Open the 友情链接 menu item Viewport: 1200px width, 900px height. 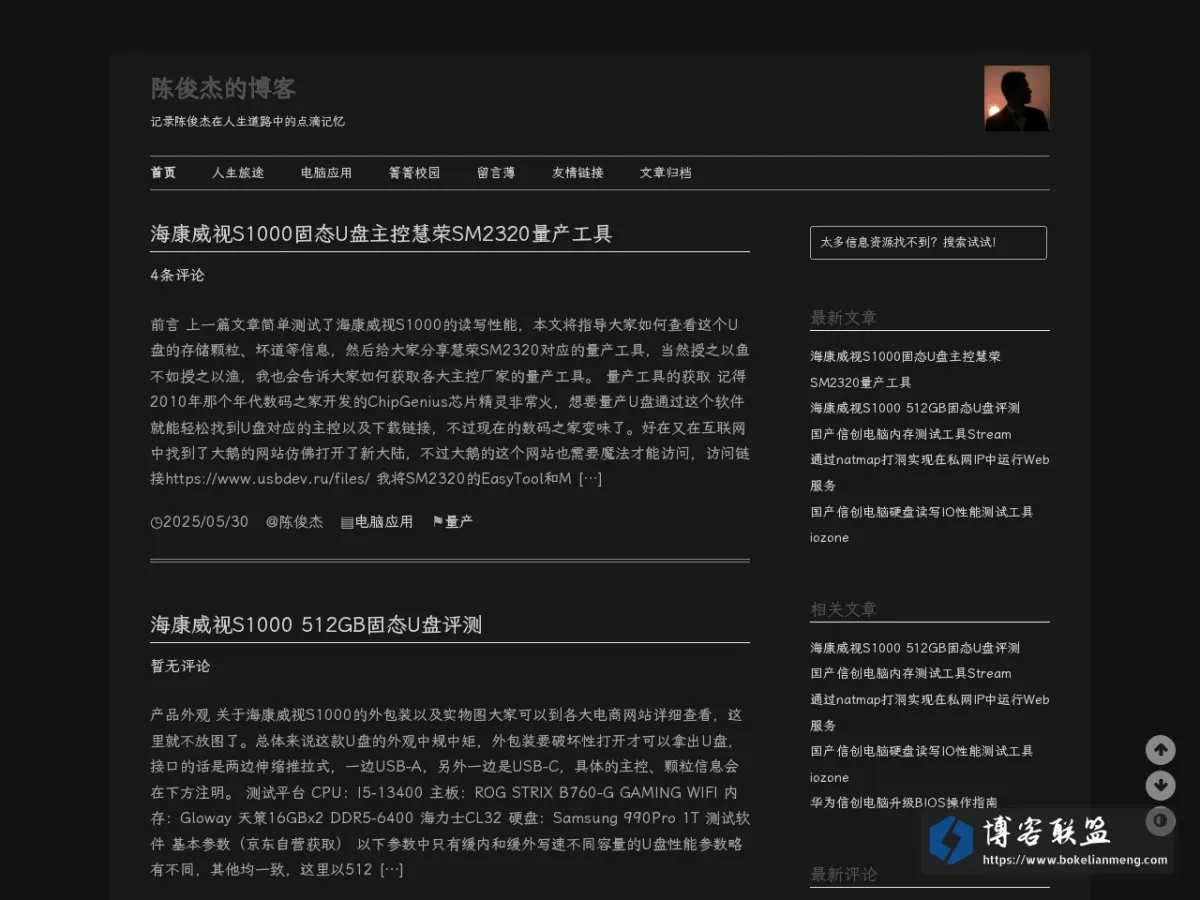click(x=578, y=173)
